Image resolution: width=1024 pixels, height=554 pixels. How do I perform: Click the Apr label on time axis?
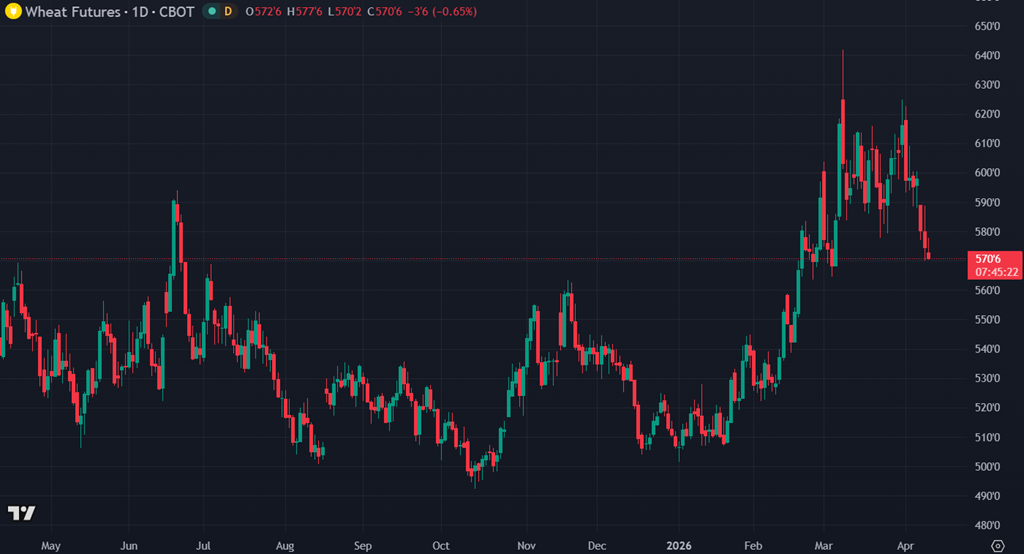pyautogui.click(x=904, y=546)
